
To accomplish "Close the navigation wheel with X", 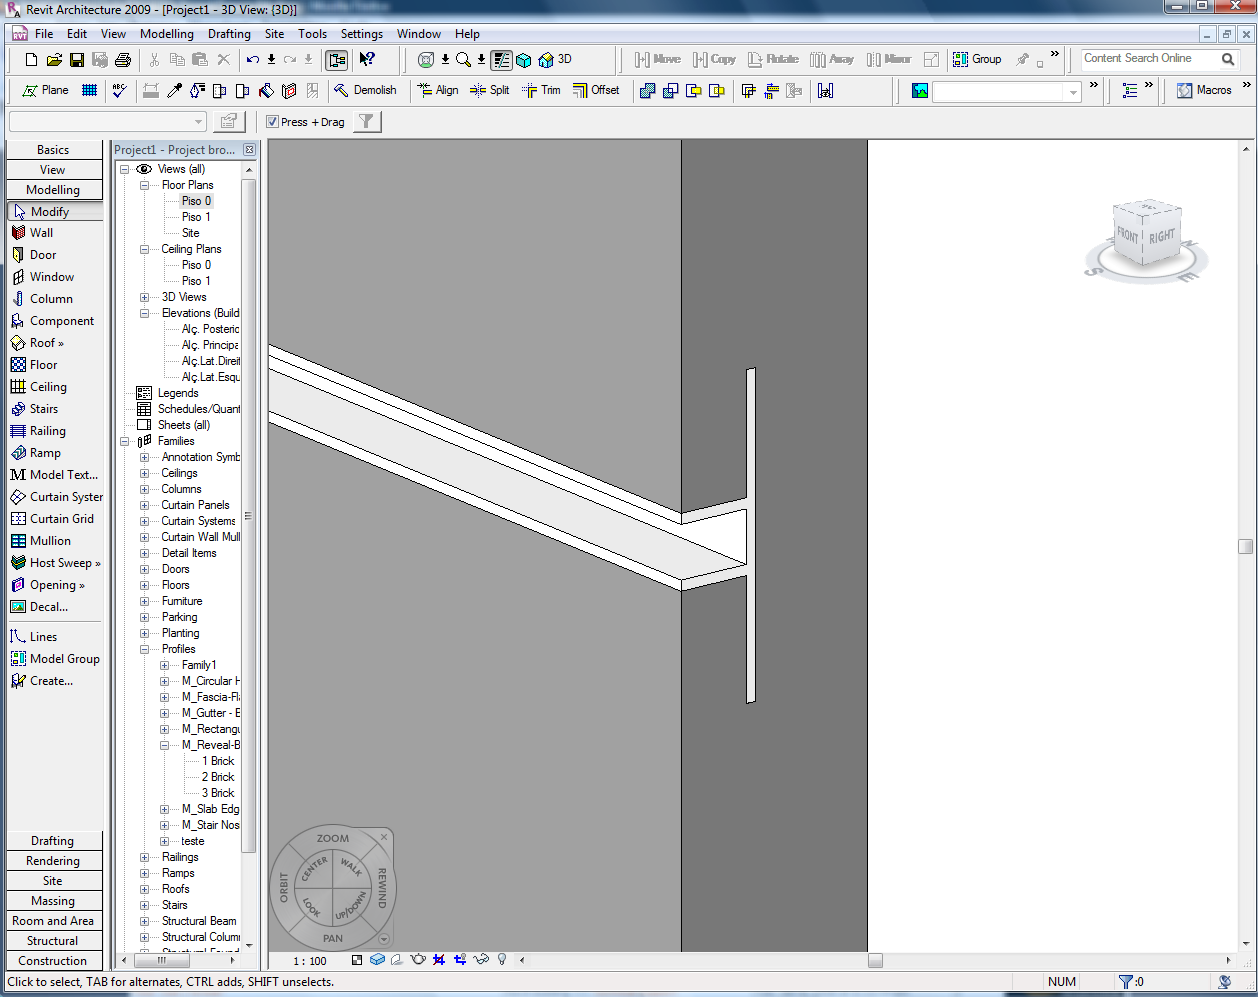I will [x=384, y=837].
